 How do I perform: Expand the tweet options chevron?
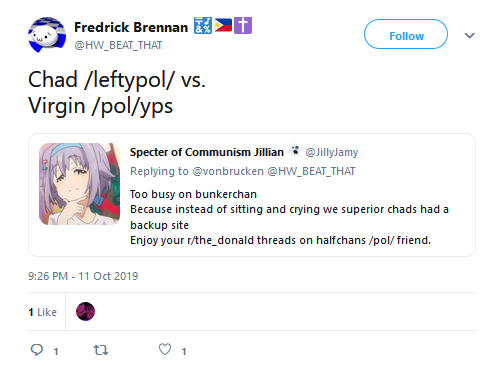469,35
